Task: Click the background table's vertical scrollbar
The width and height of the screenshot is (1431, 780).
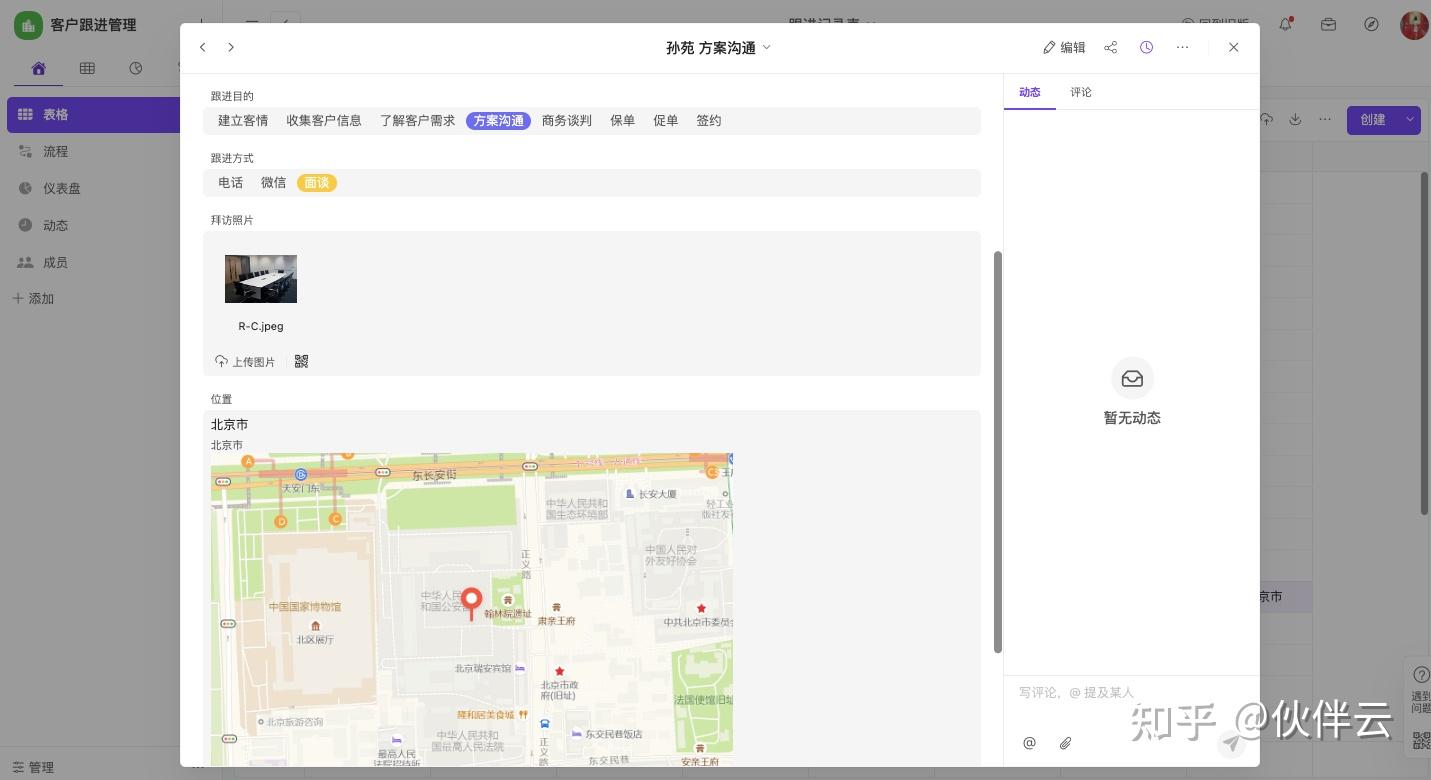Action: tap(1425, 343)
